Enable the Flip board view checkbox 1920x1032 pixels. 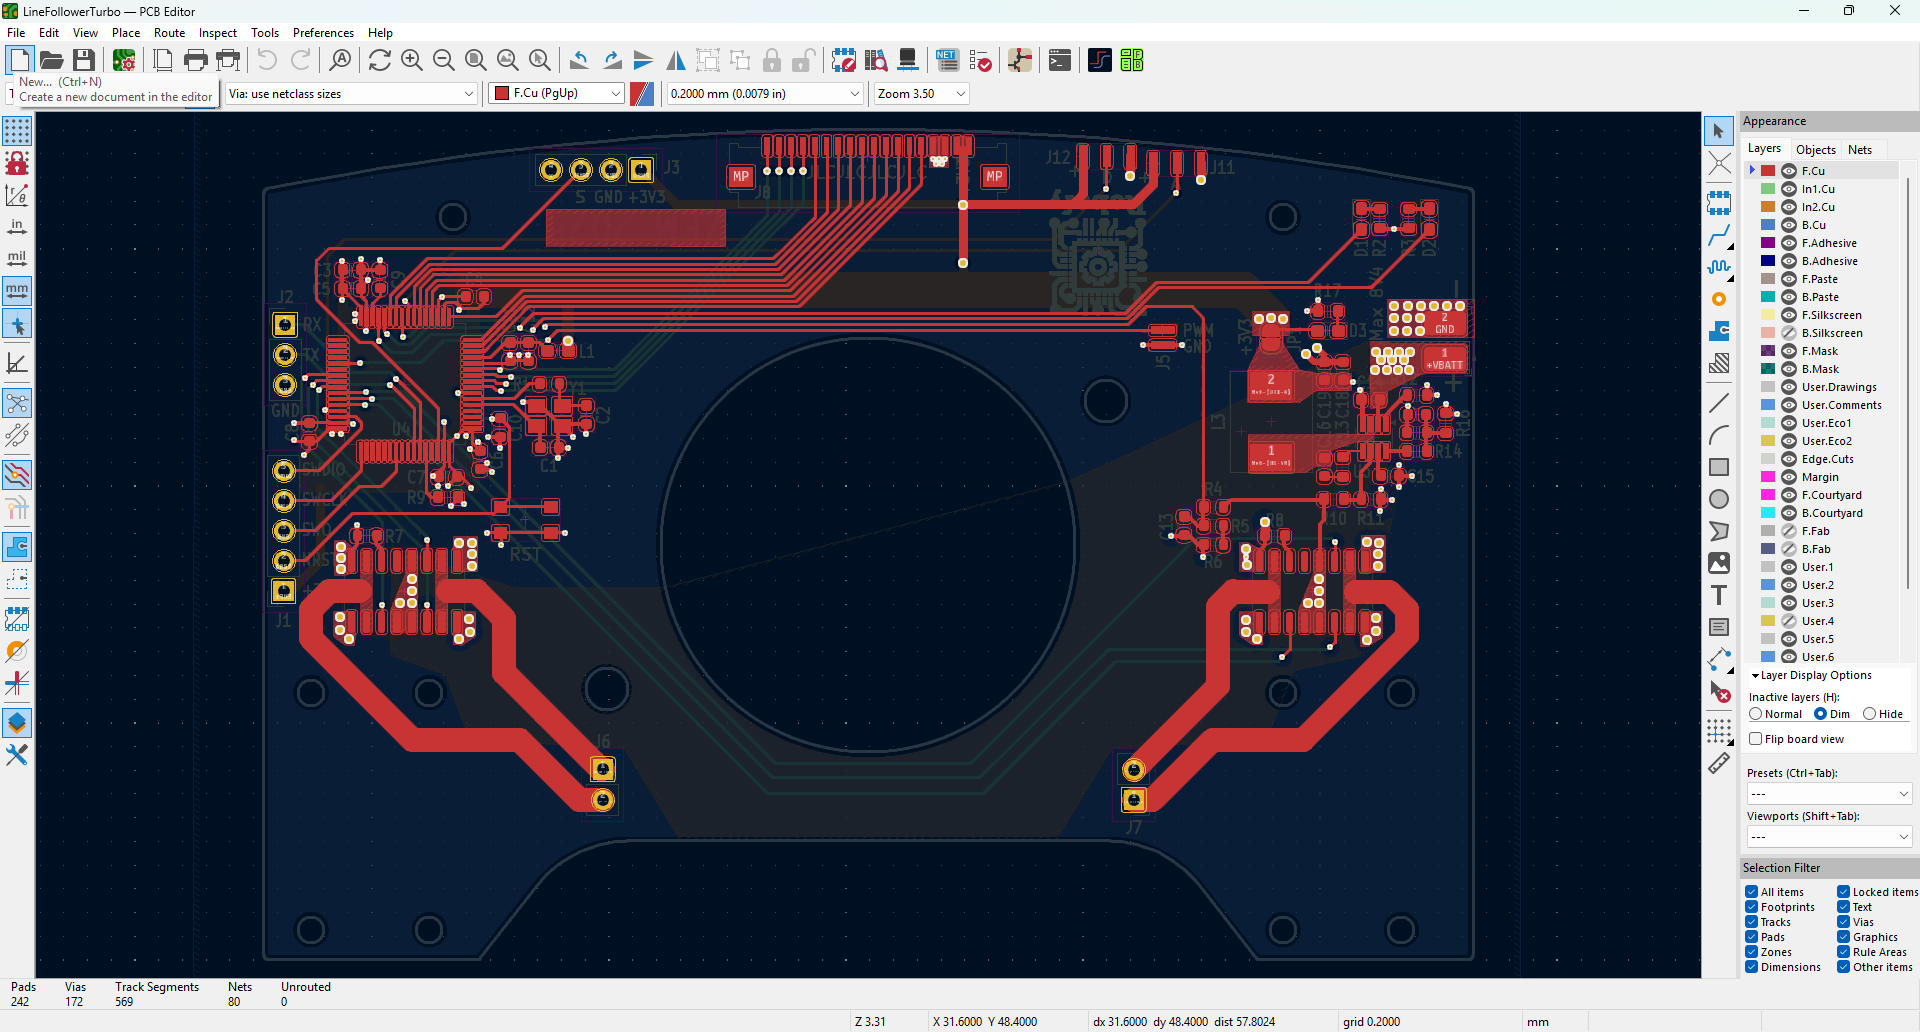click(x=1755, y=739)
